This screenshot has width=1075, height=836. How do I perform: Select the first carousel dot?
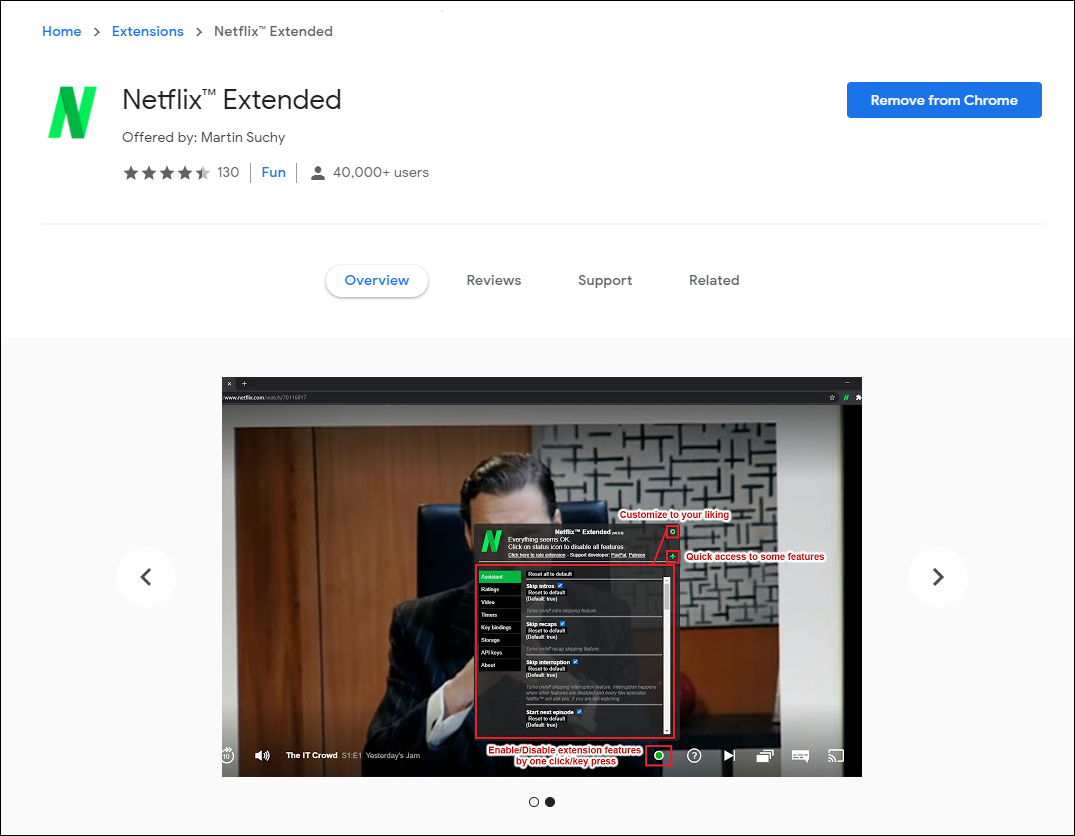533,802
